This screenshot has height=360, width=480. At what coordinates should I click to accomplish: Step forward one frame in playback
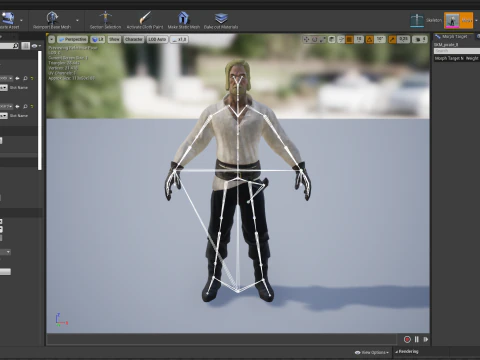click(426, 339)
